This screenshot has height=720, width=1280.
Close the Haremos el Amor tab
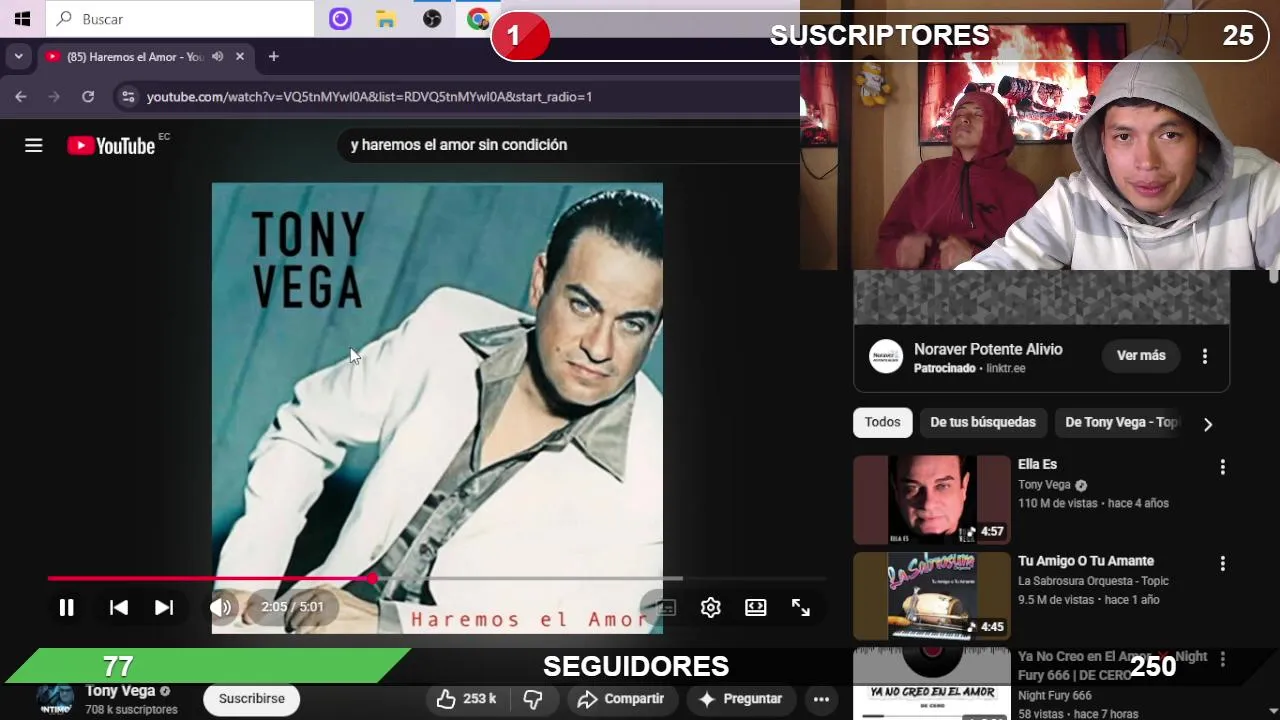click(240, 57)
